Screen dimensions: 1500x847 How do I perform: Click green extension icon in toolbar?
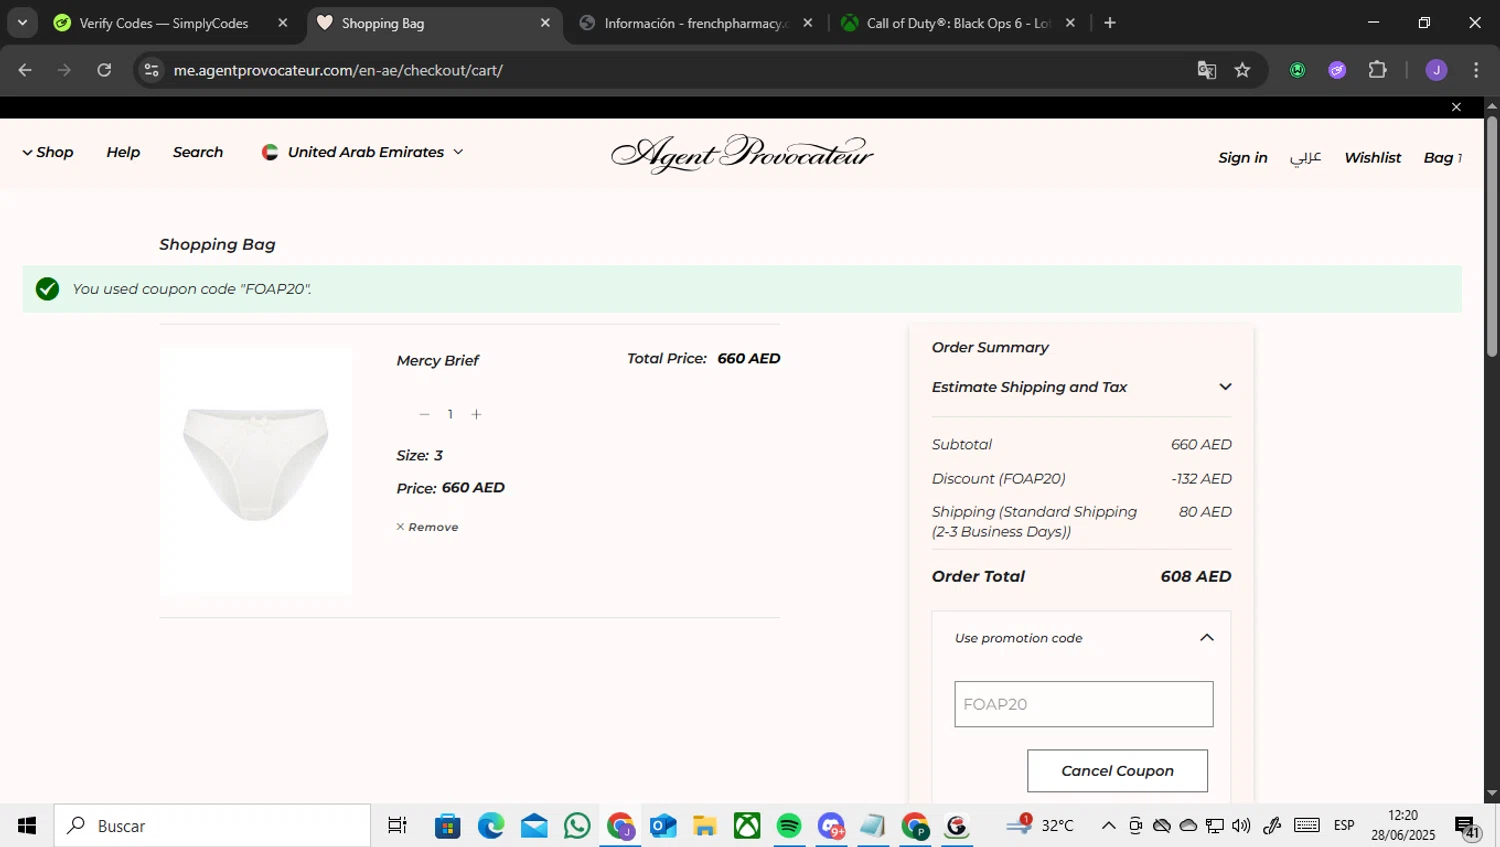[x=1297, y=70]
